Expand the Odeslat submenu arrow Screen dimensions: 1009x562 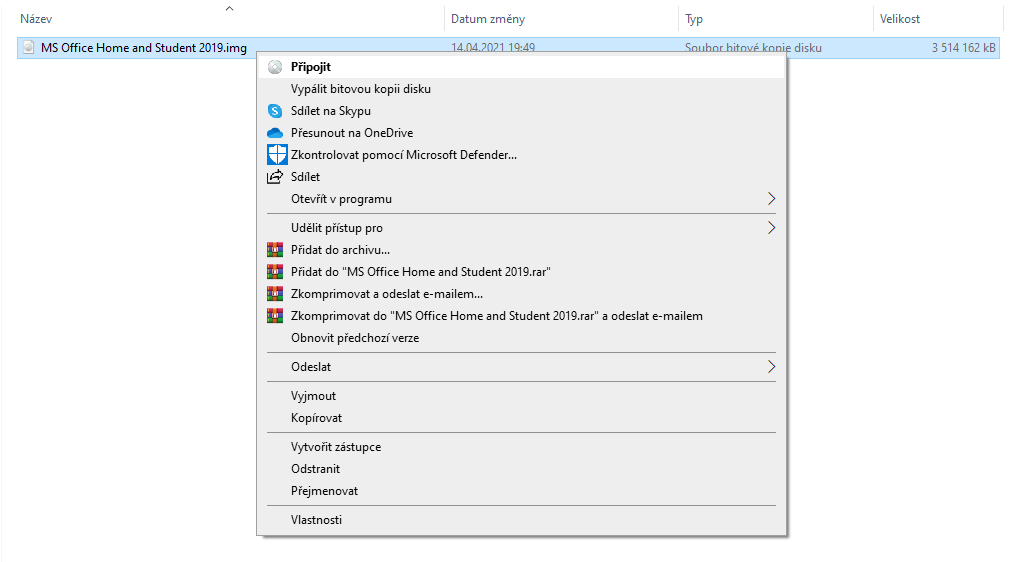771,367
